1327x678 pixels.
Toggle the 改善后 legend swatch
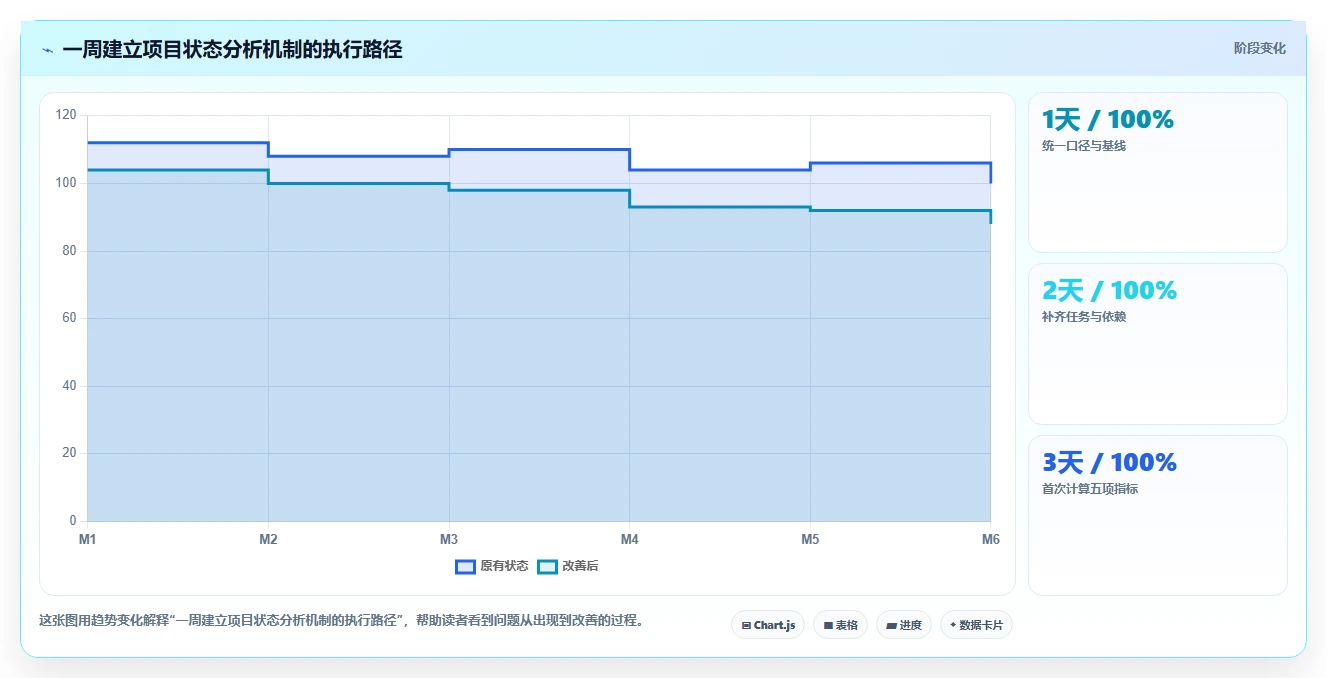[547, 566]
